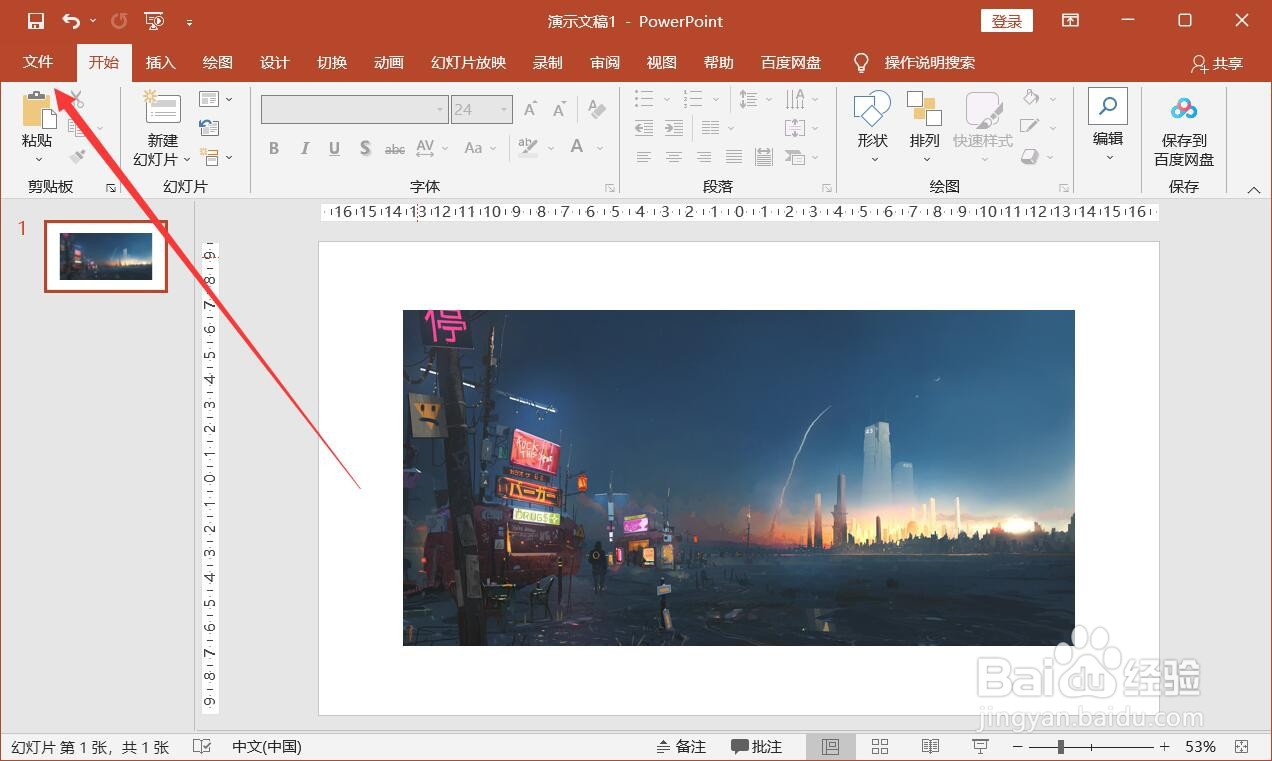Screen dimensions: 1272x761
Task: Open the font size 24 dropdown
Action: coord(504,110)
